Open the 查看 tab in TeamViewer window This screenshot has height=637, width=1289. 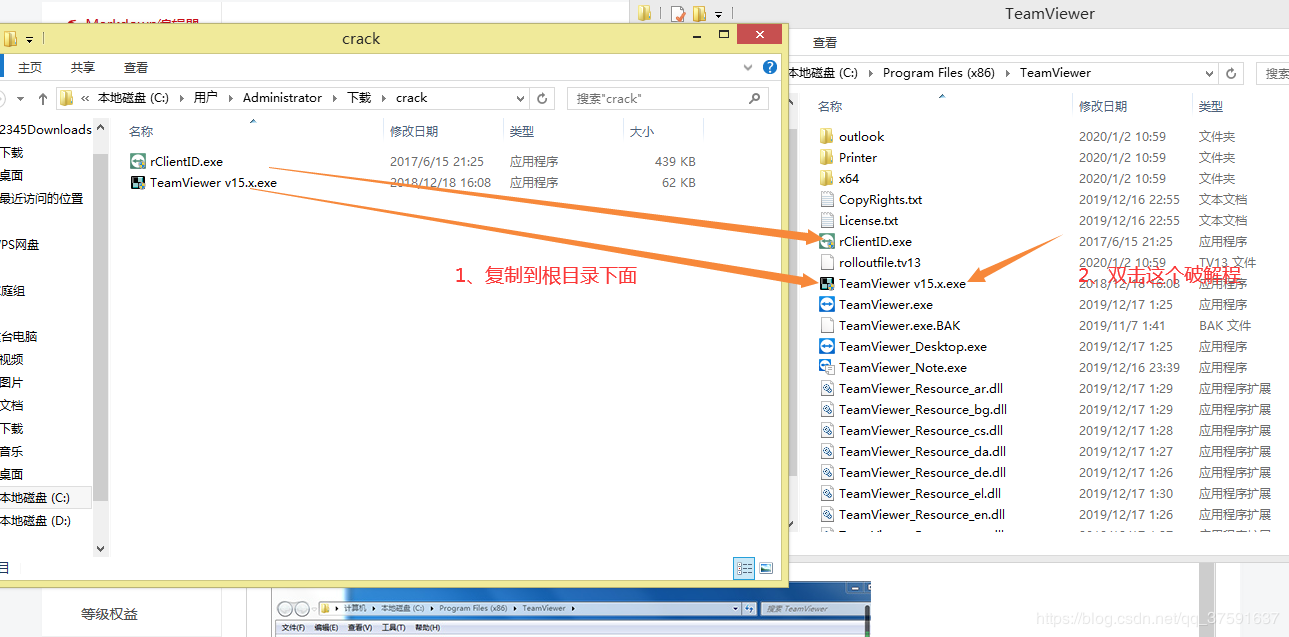click(825, 43)
